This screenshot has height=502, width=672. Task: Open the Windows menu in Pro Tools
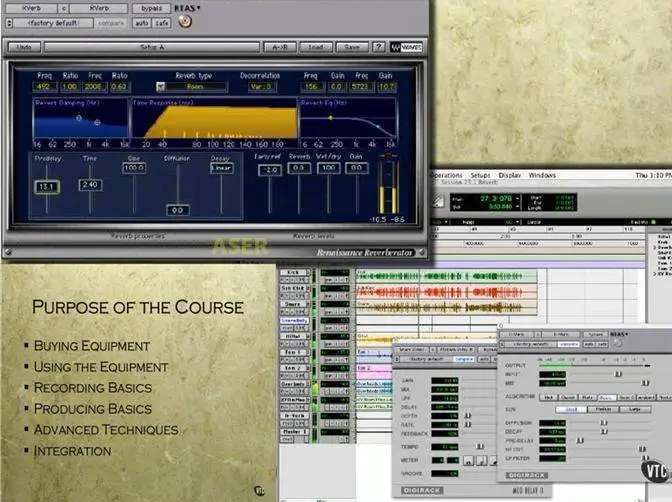pyautogui.click(x=542, y=175)
